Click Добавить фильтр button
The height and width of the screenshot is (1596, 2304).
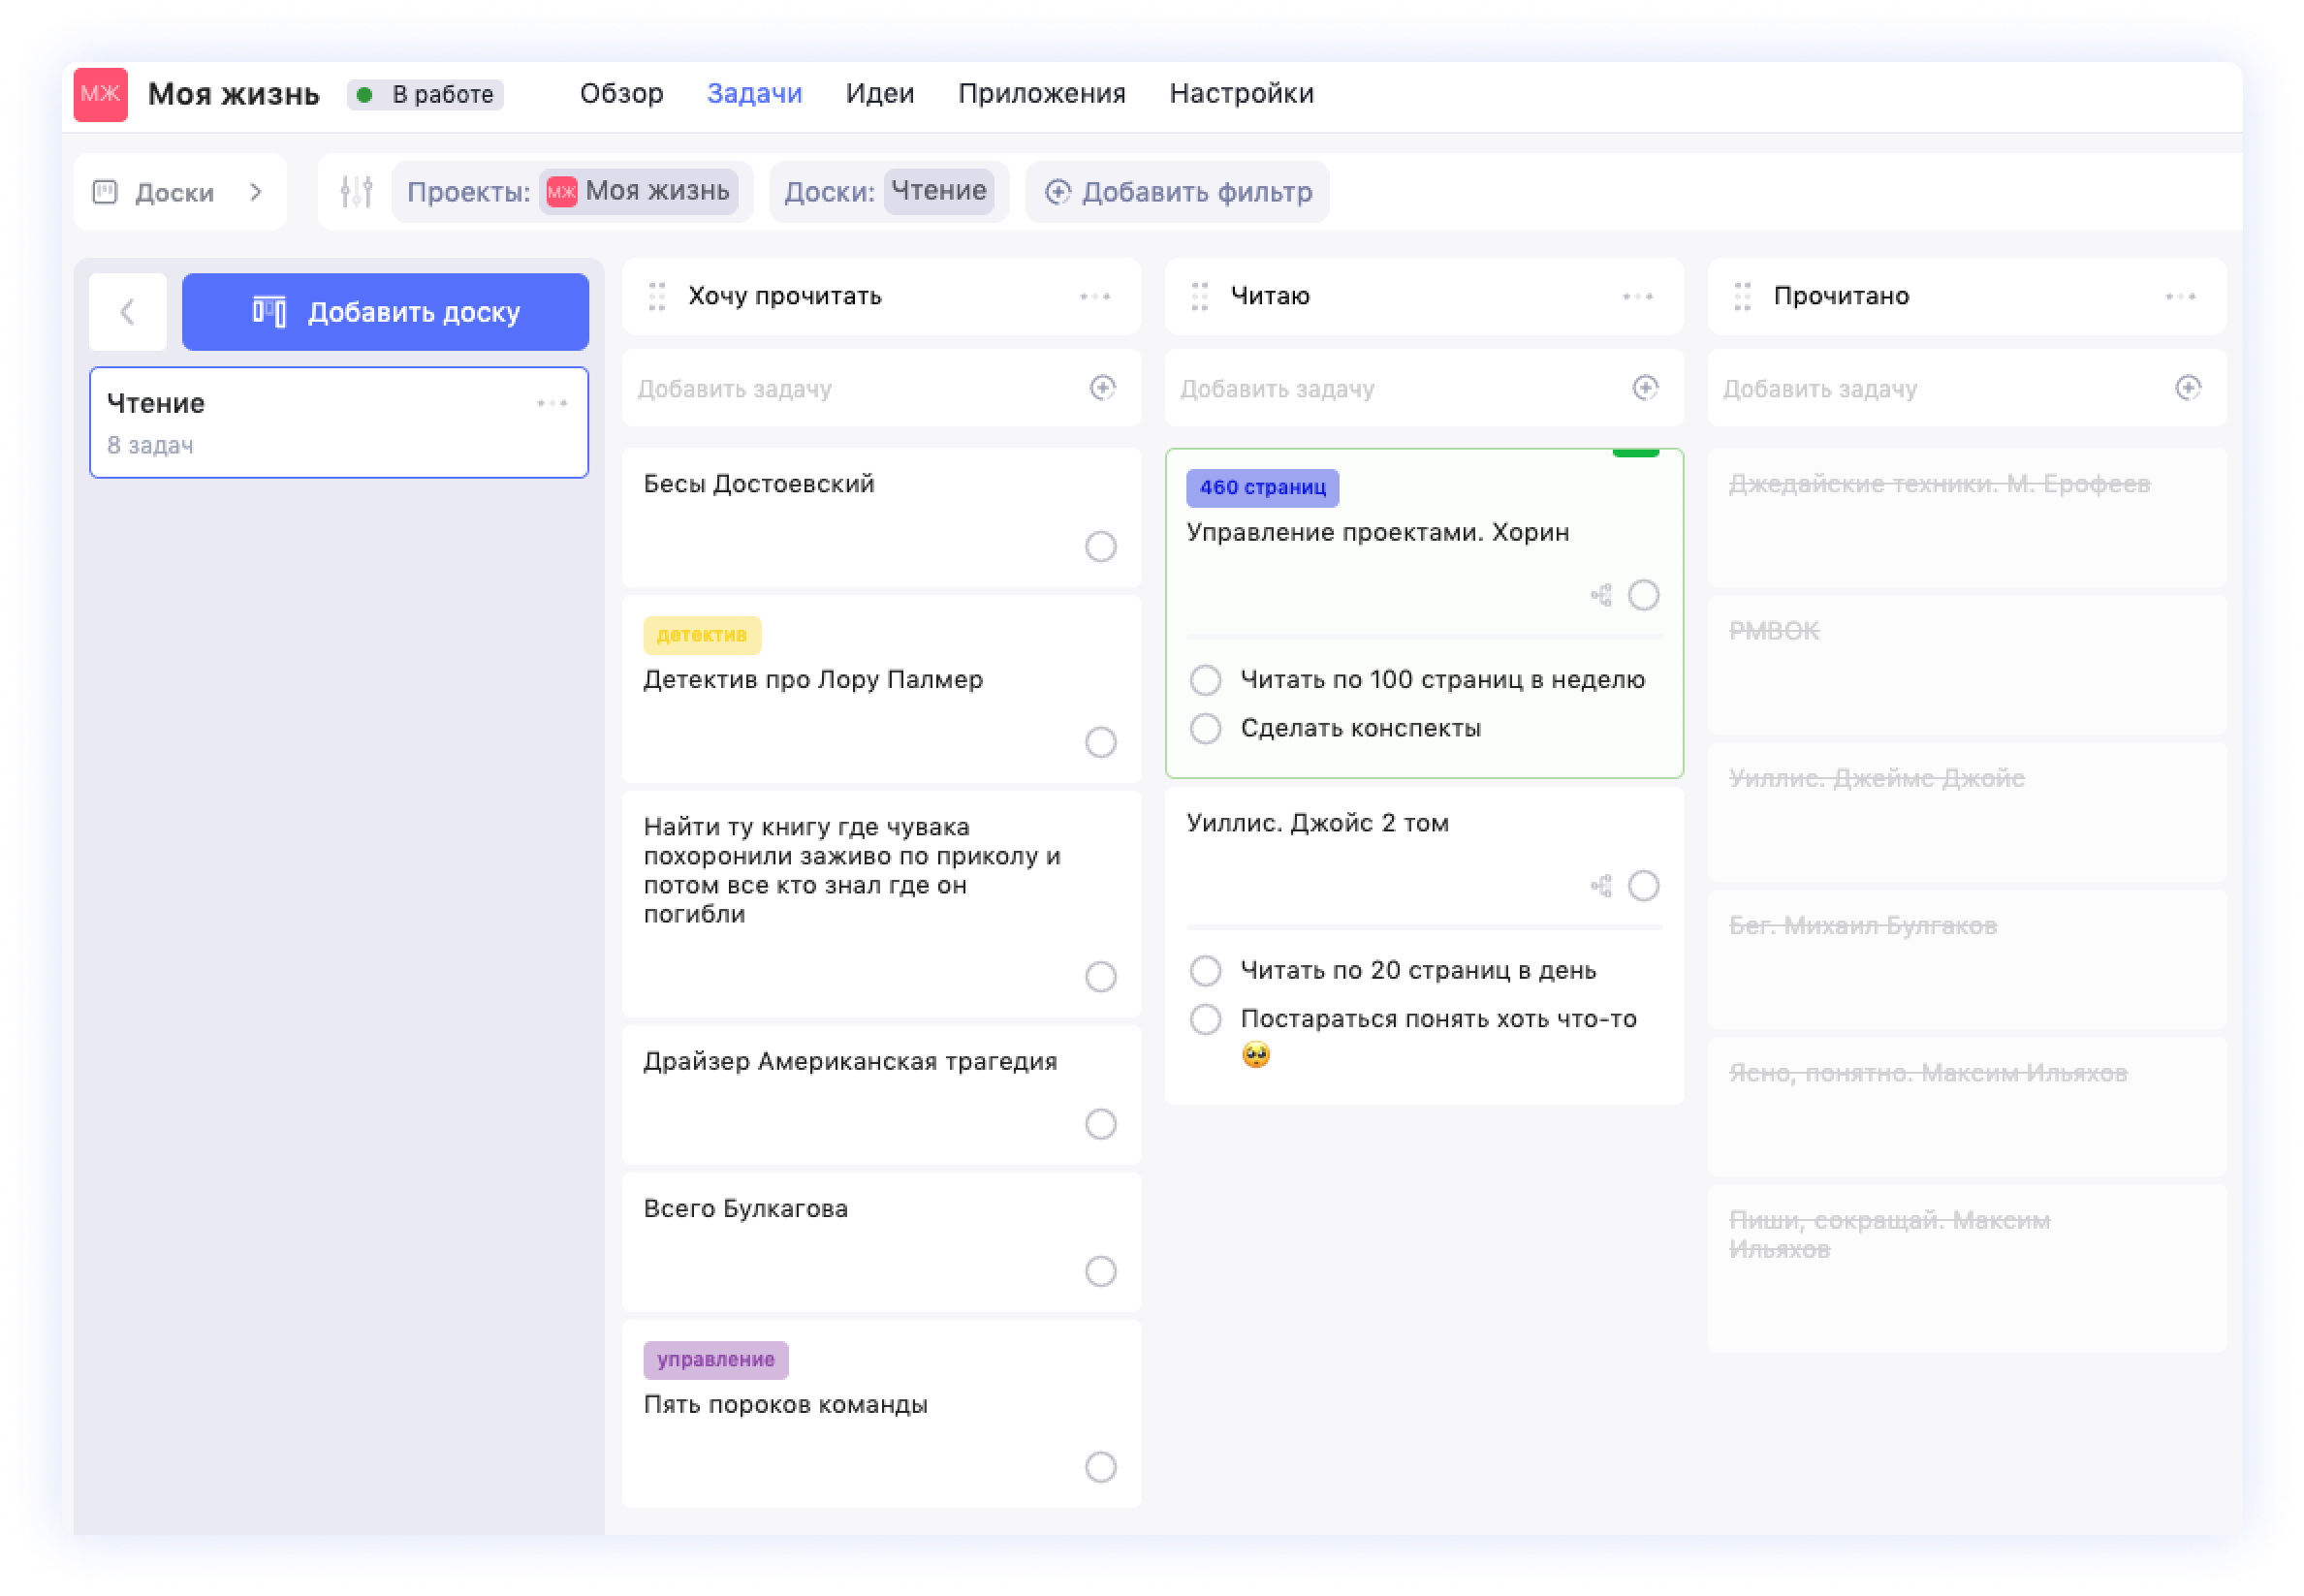1177,192
